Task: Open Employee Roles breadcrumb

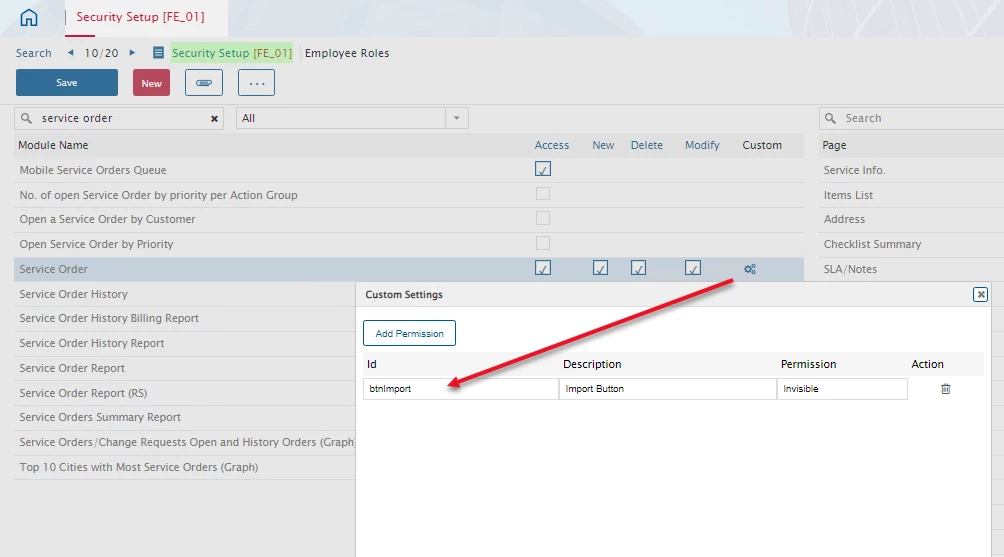Action: point(347,53)
